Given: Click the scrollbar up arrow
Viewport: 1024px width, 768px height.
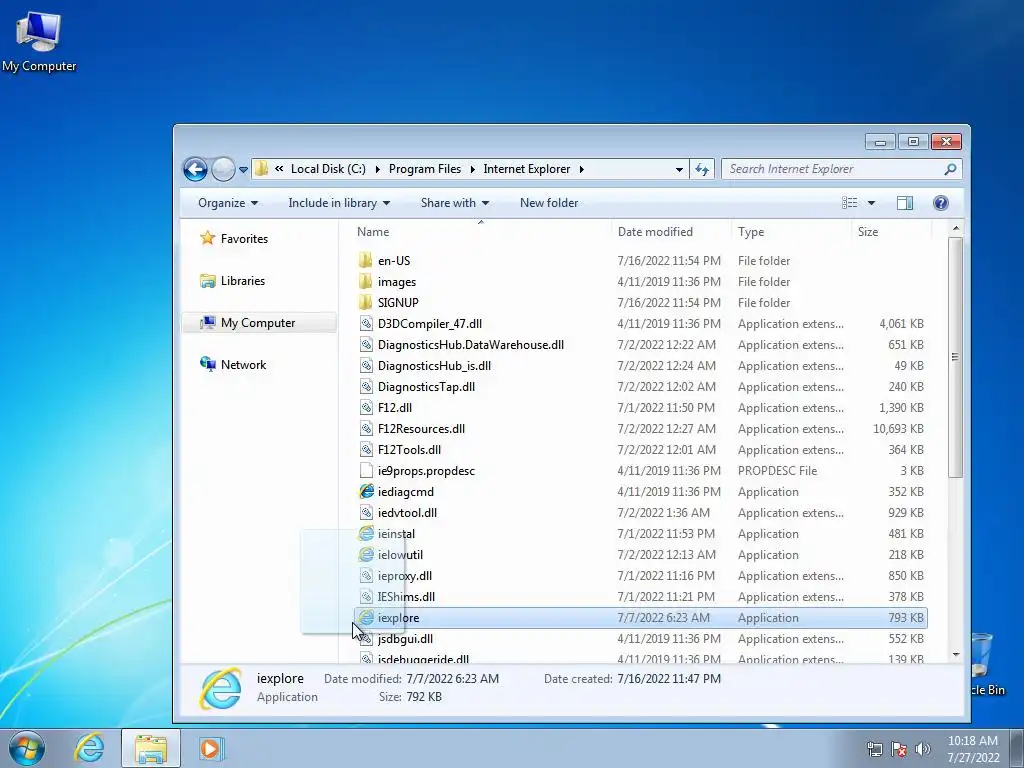Looking at the screenshot, I should [955, 229].
